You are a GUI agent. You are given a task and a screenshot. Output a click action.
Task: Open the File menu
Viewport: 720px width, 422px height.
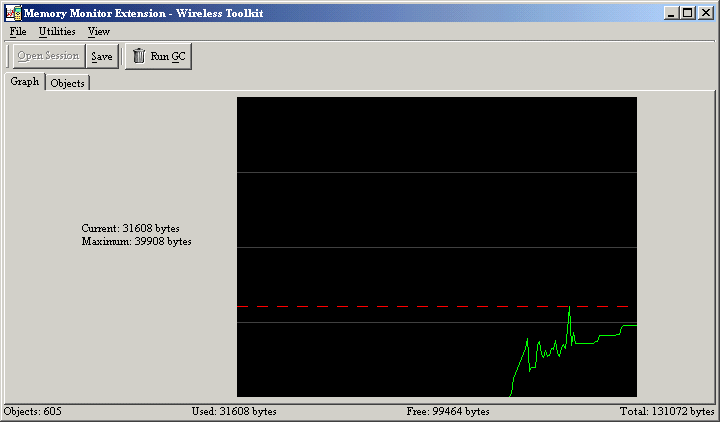(x=18, y=31)
